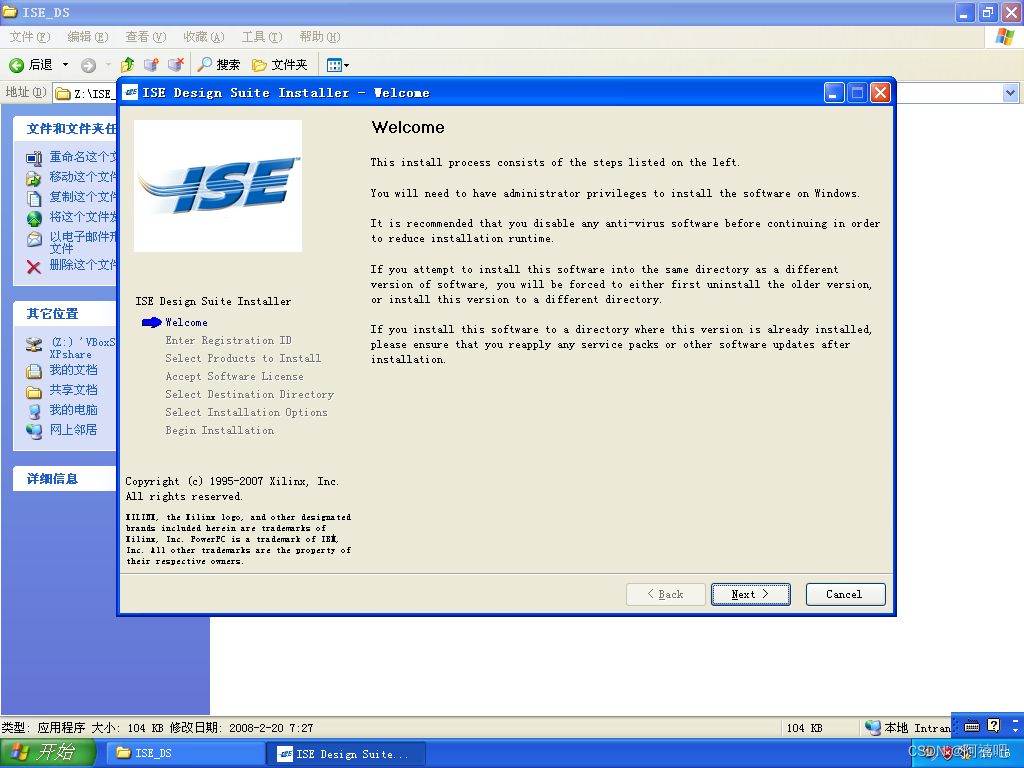
Task: Click the disabled Back button
Action: (x=665, y=594)
